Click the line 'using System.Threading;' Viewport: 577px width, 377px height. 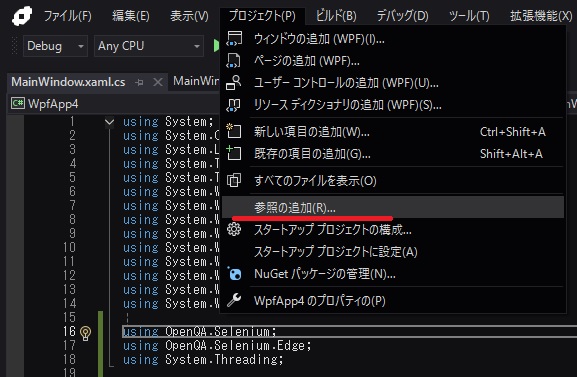tap(203, 360)
